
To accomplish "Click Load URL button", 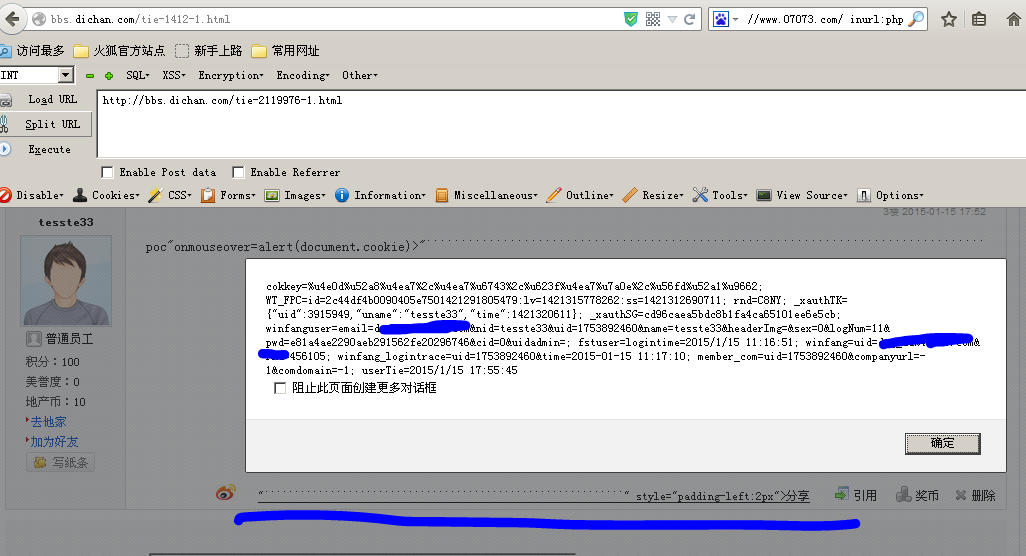I will click(46, 99).
